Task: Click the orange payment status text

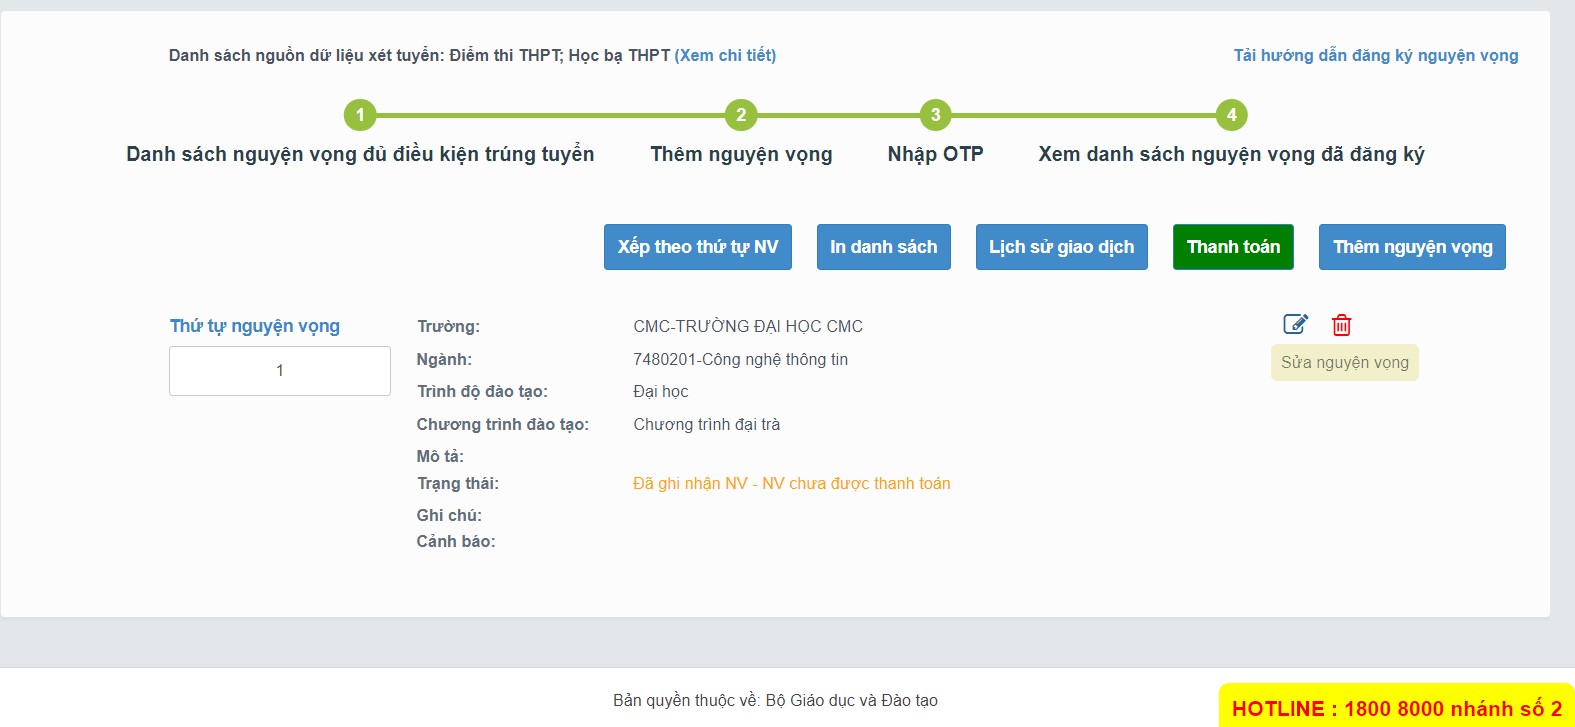Action: [791, 483]
